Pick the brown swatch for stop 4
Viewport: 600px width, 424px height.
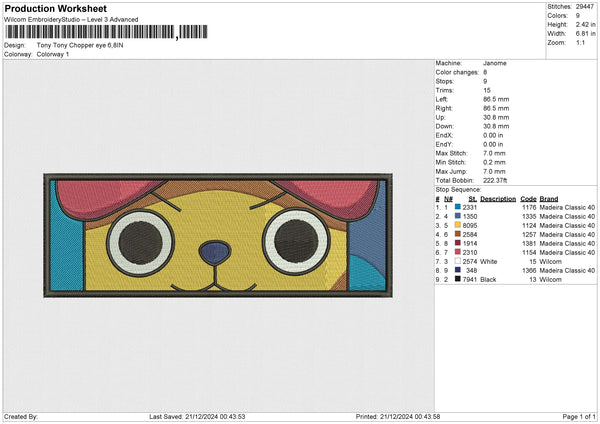click(458, 233)
